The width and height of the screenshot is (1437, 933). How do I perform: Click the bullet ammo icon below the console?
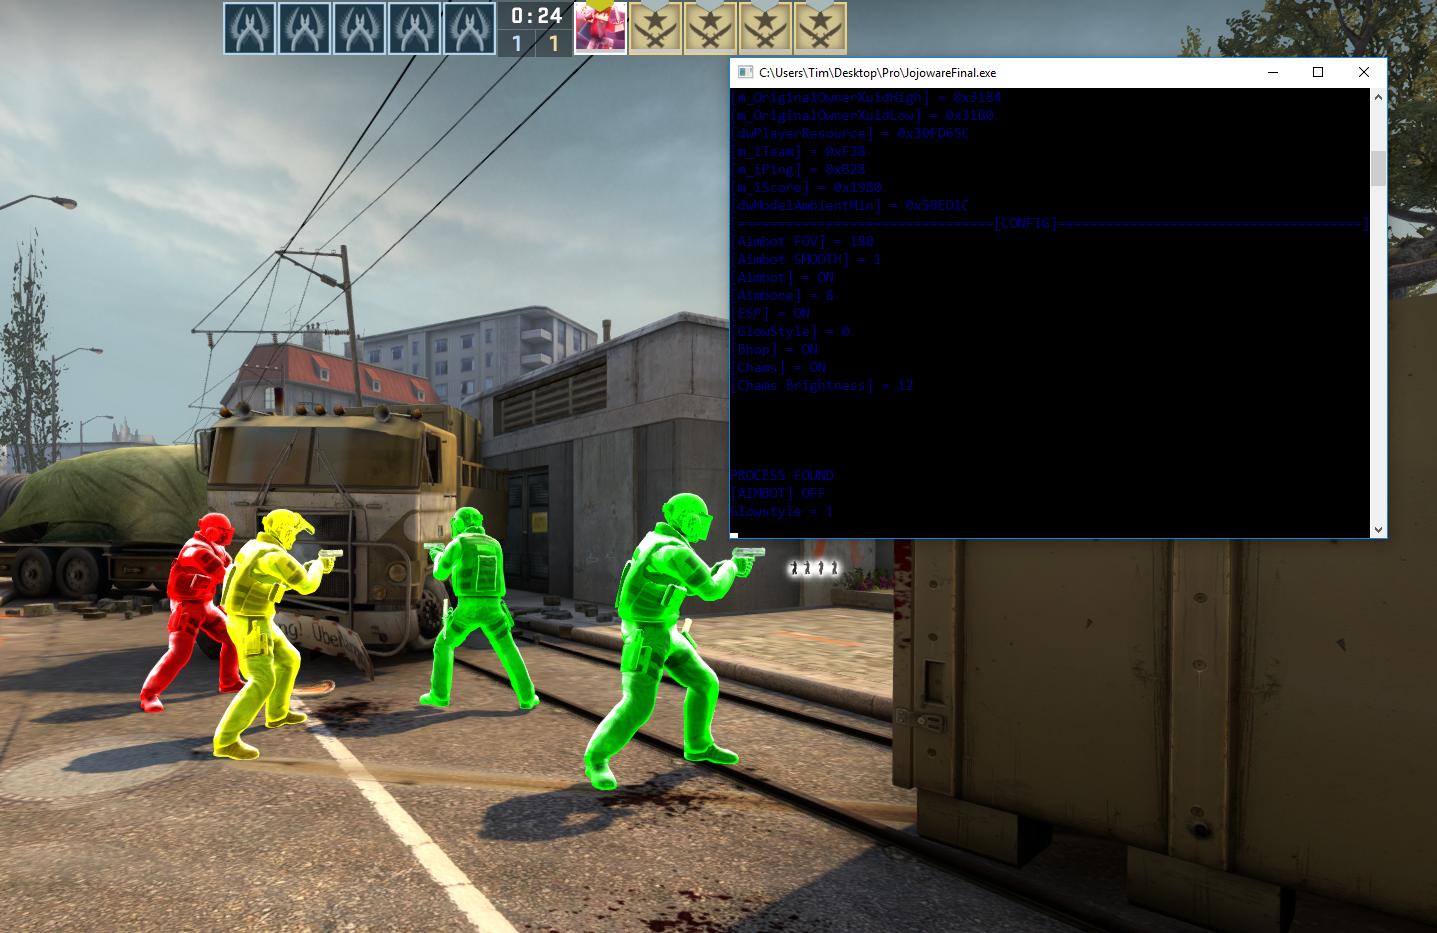[x=814, y=568]
